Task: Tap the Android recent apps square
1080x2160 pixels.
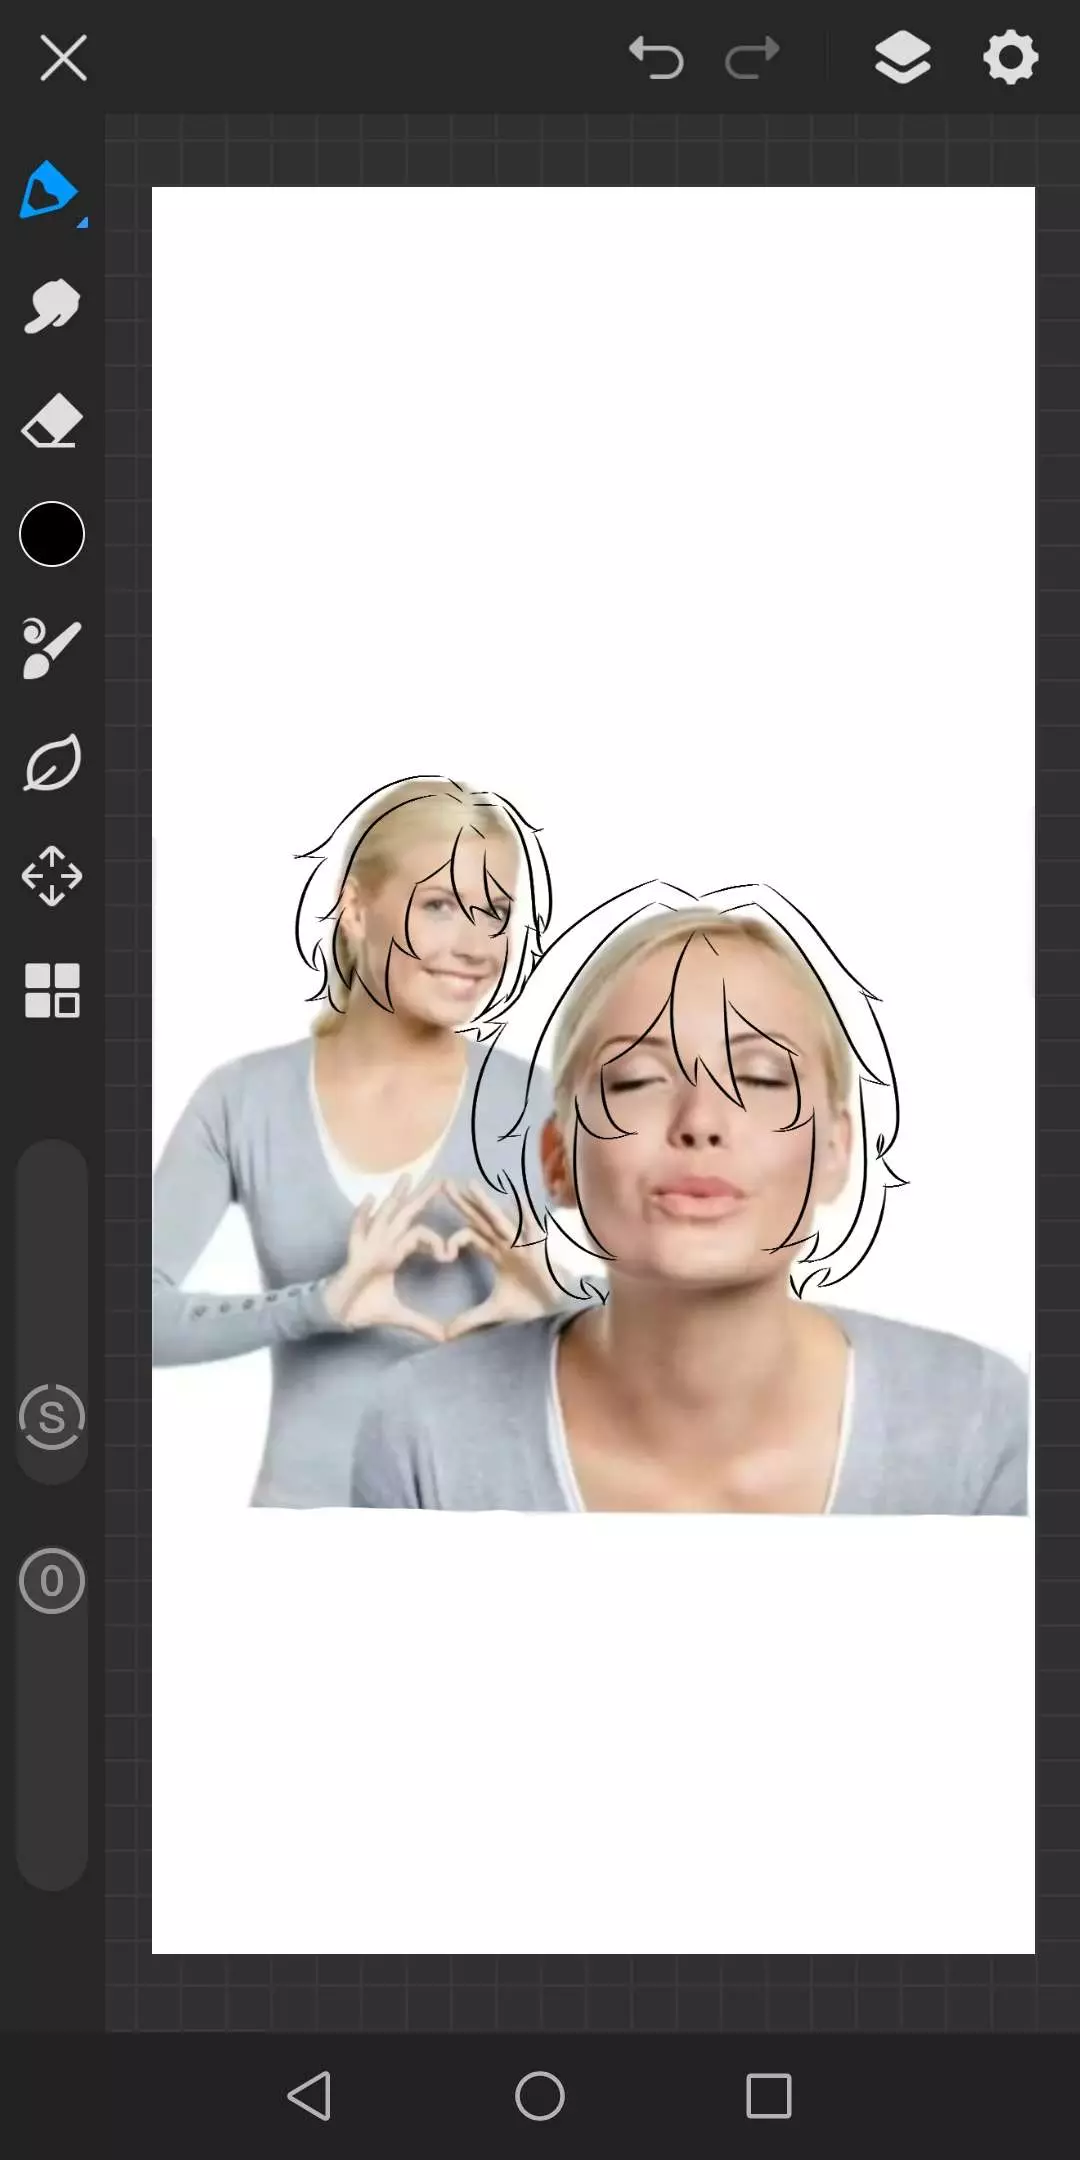Action: coord(769,2095)
